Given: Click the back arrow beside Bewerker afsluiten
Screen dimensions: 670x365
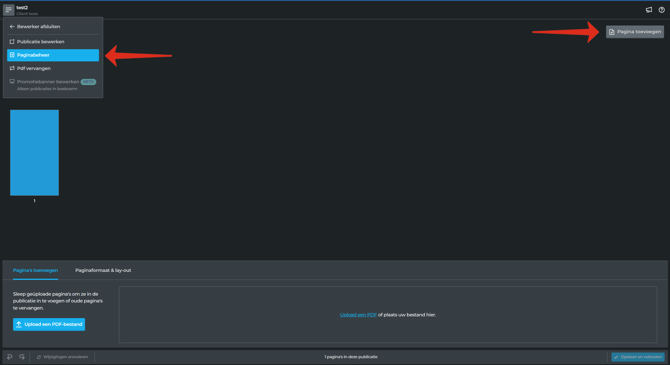Looking at the screenshot, I should tap(12, 26).
